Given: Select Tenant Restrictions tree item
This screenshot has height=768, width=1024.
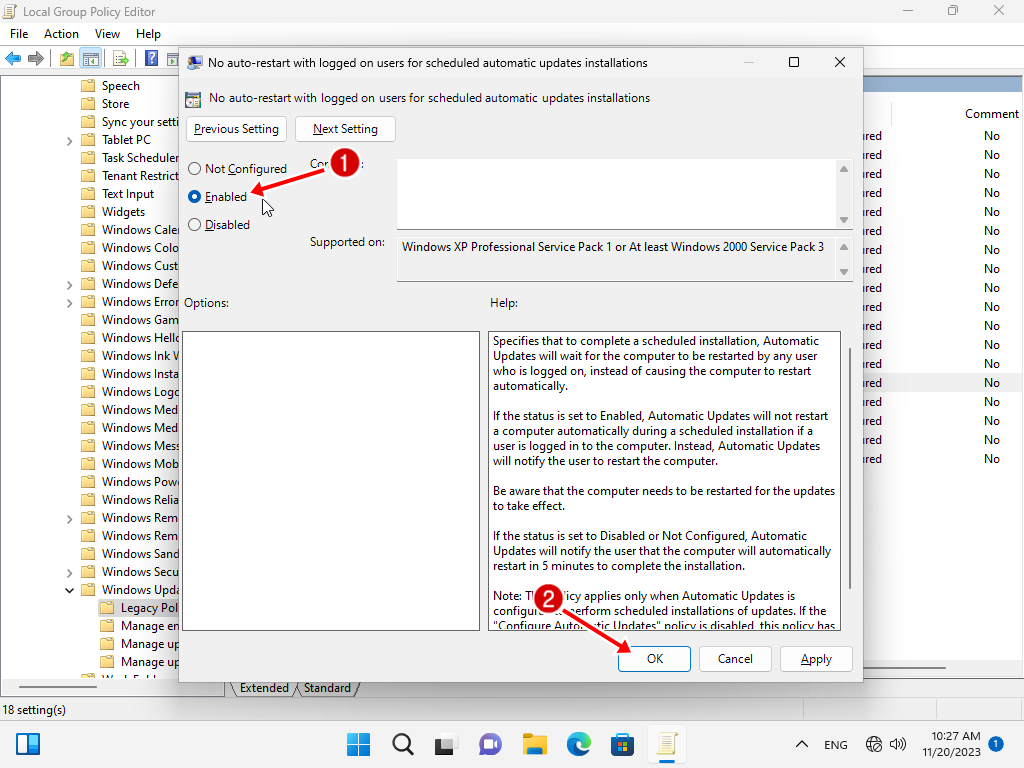Looking at the screenshot, I should 140,176.
